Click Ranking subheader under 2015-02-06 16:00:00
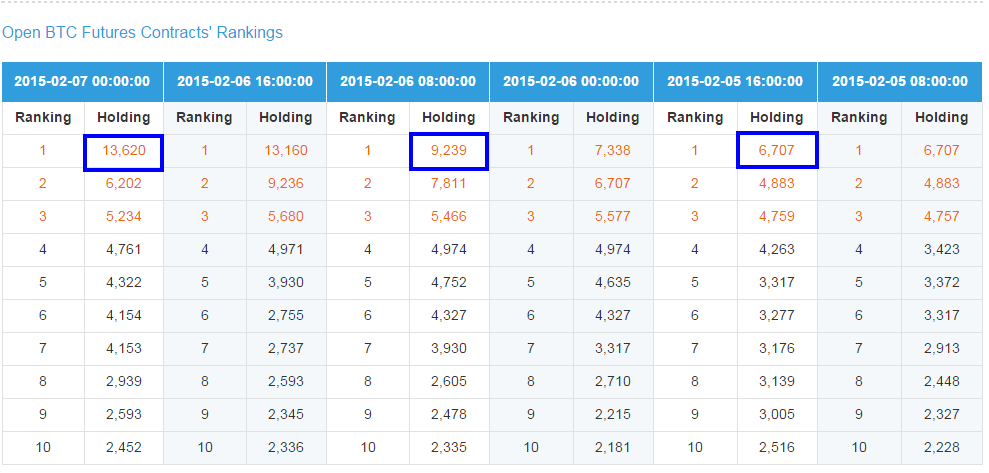Screen dimensions: 989x473 pos(204,118)
